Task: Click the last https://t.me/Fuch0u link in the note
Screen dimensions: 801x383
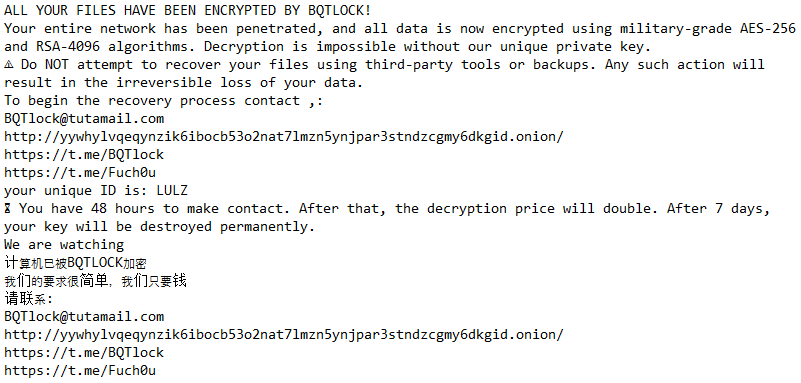Action: point(80,370)
